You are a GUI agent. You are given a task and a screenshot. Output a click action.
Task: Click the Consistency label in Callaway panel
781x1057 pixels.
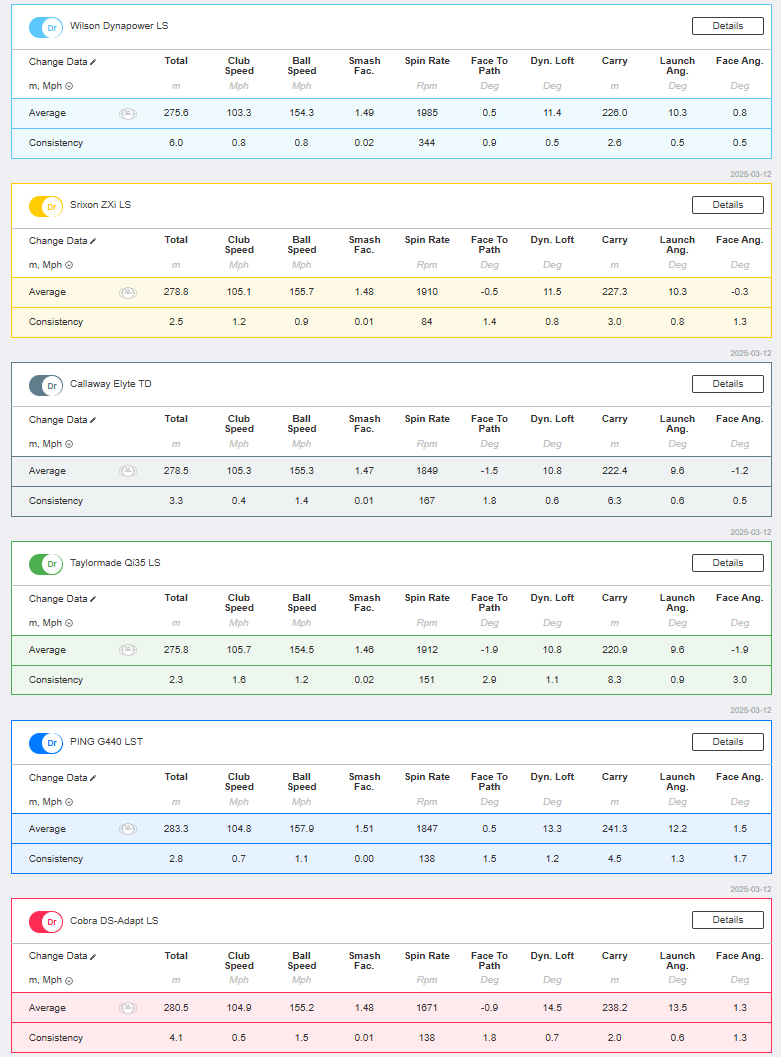pos(56,501)
